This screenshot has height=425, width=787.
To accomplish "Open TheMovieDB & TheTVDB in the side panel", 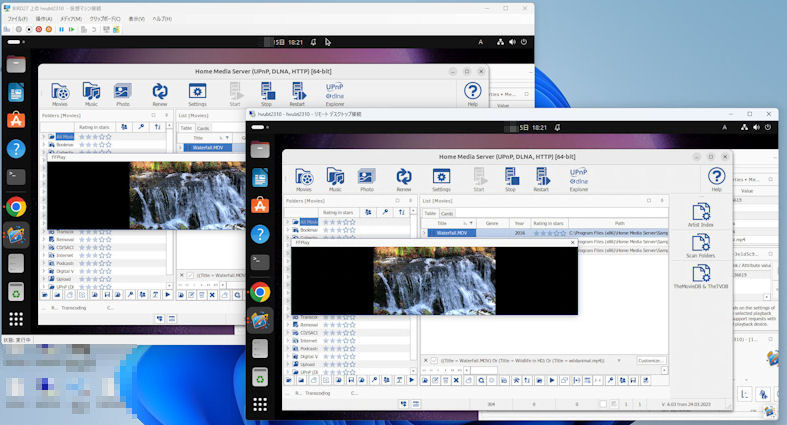I will (x=701, y=277).
